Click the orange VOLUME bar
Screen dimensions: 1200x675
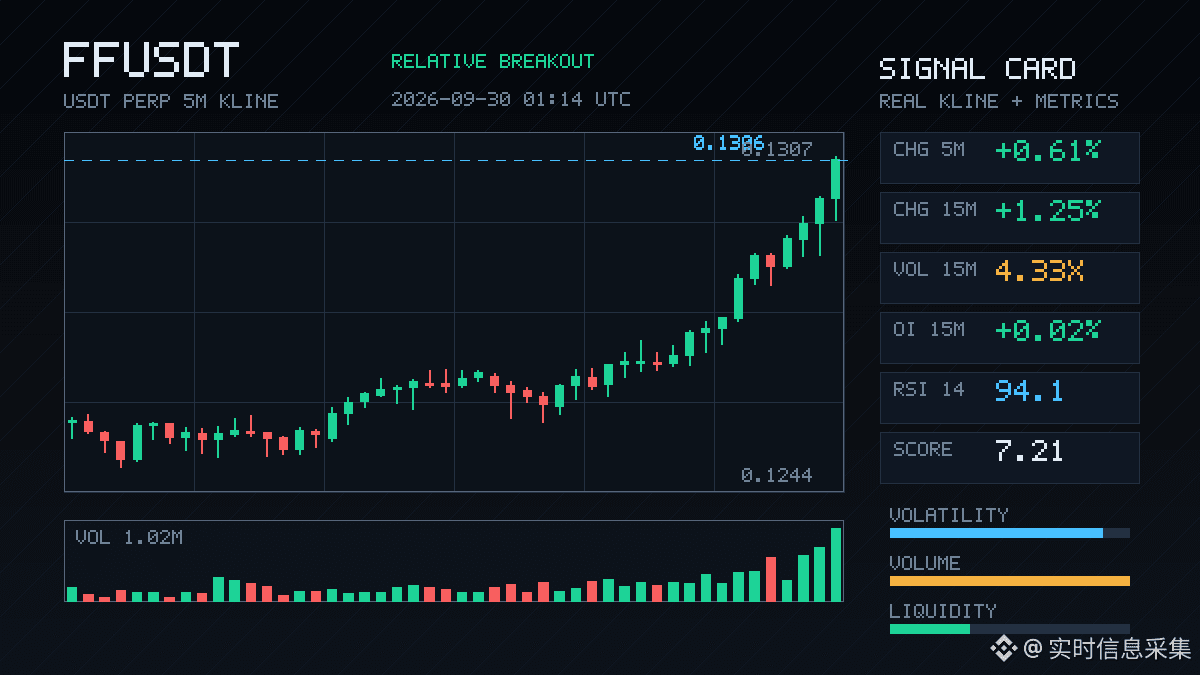point(1009,581)
